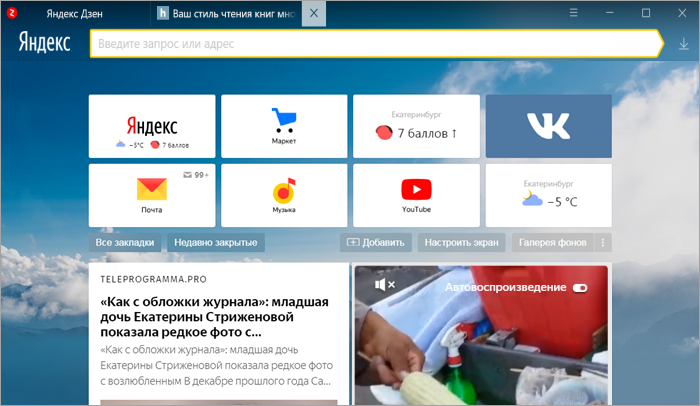Open the downloads arrow icon
This screenshot has width=700, height=406.
pyautogui.click(x=683, y=44)
